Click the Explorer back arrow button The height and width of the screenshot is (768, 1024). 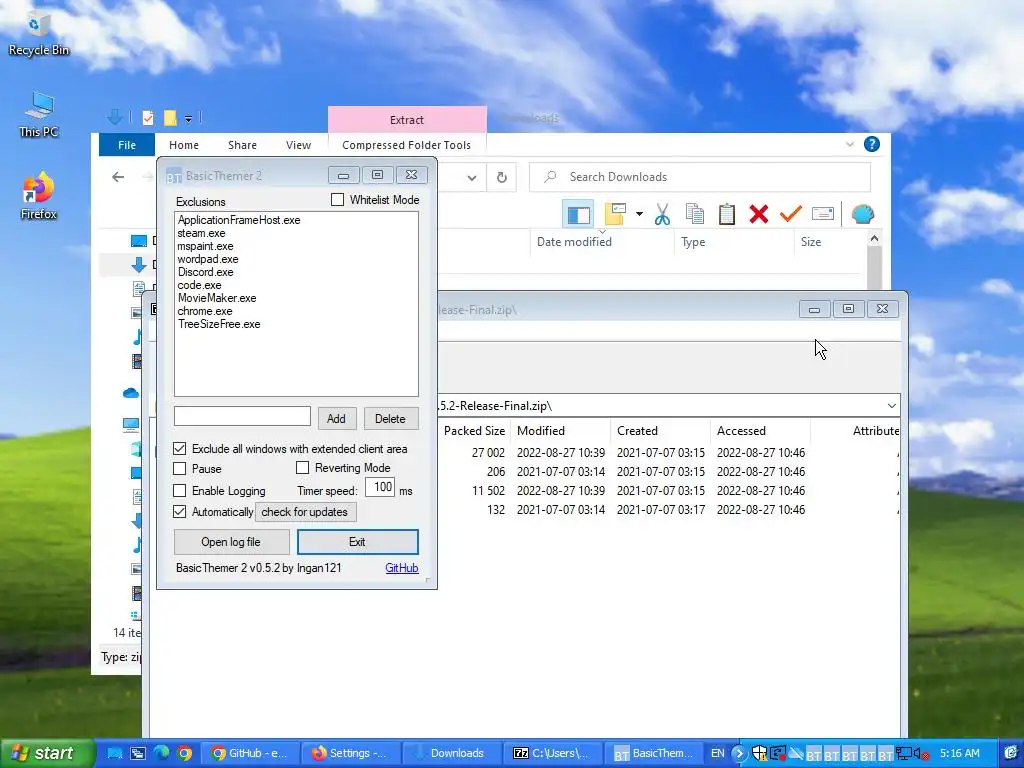coord(118,177)
